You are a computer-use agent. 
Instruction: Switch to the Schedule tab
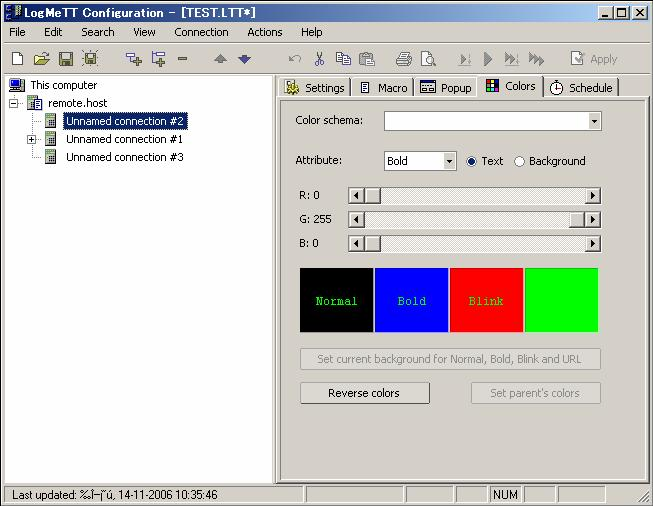[x=581, y=87]
